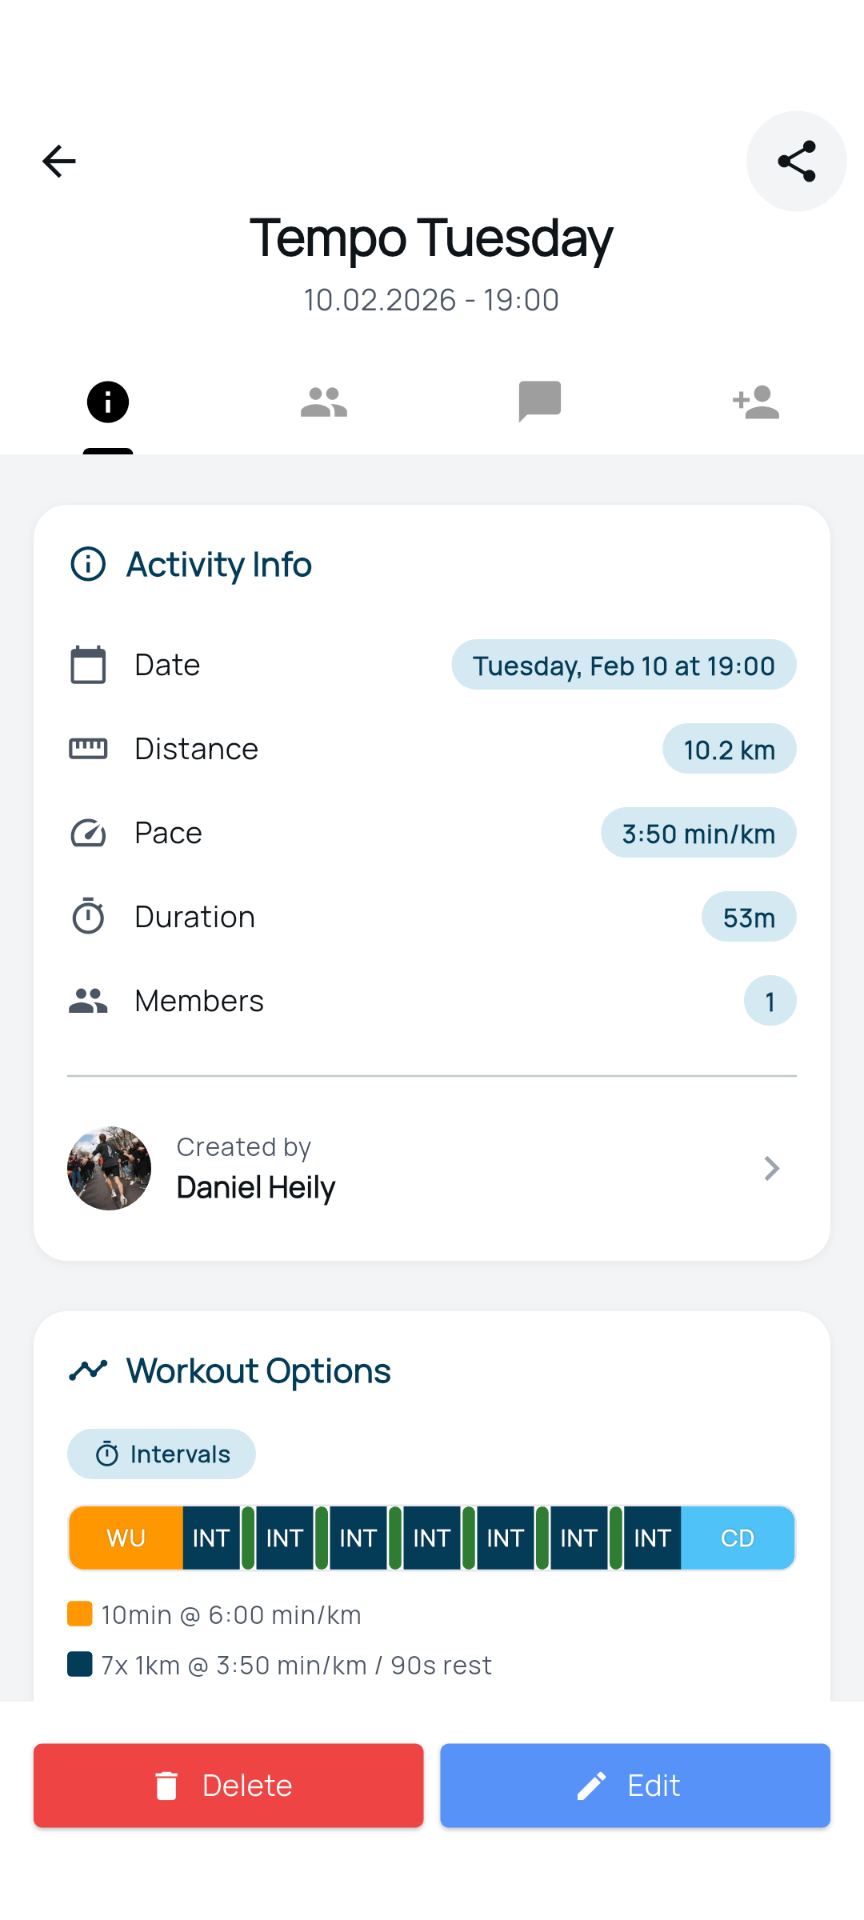Open the 10.2 km distance pill
Image resolution: width=864 pixels, height=1920 pixels.
coord(729,749)
